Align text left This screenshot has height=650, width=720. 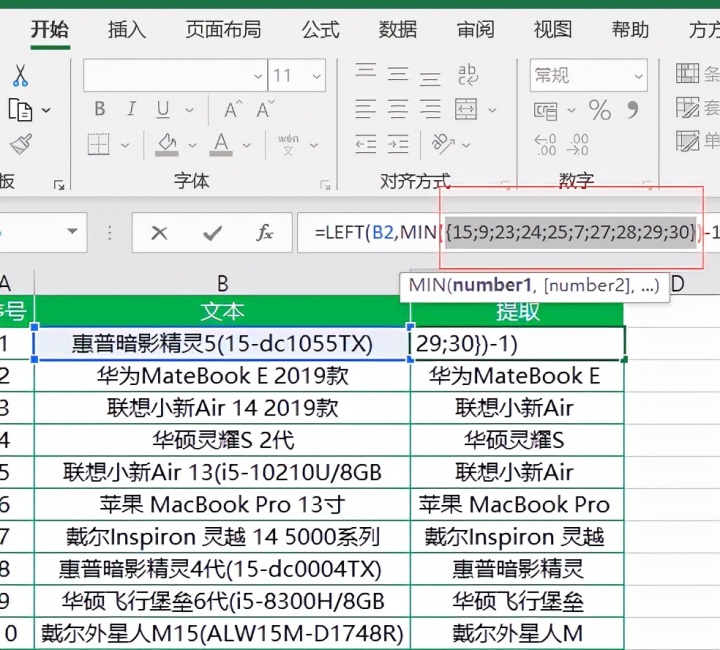[366, 110]
